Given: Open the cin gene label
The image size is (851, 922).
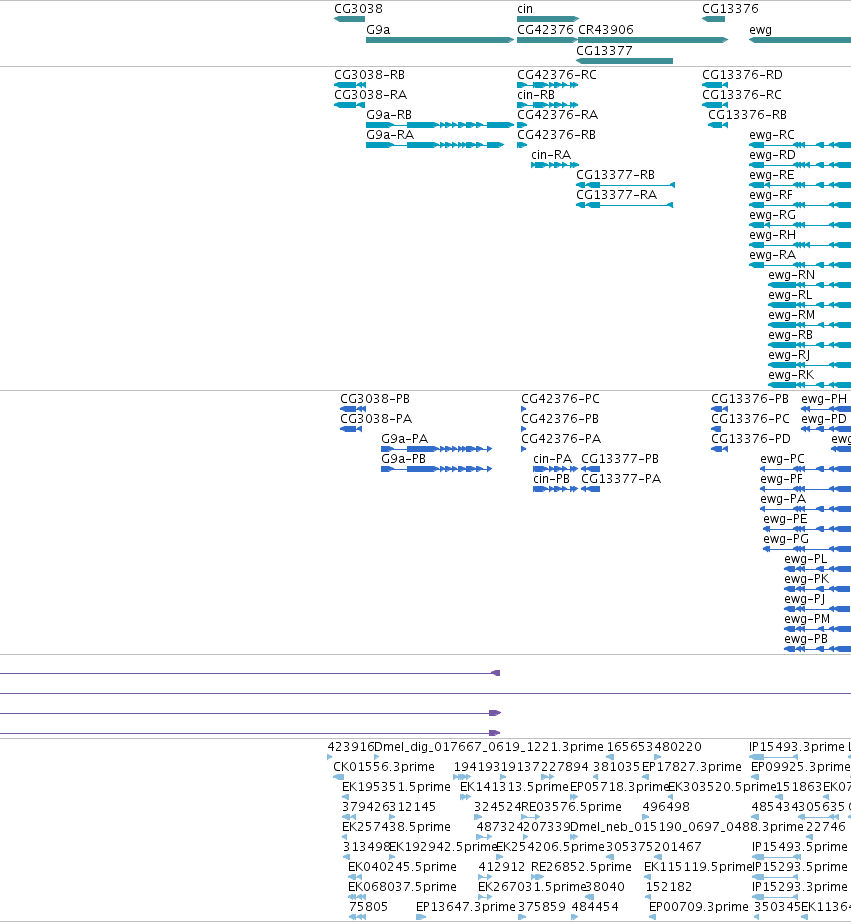Looking at the screenshot, I should click(525, 9).
